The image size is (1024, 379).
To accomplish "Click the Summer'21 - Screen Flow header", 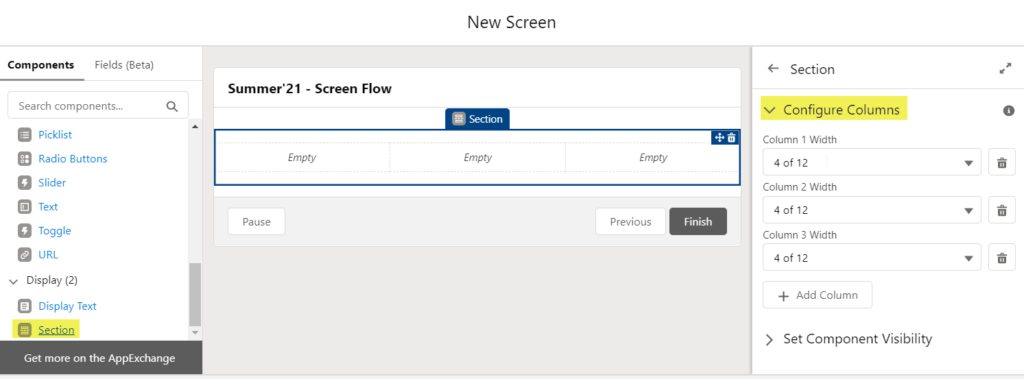I will point(310,89).
